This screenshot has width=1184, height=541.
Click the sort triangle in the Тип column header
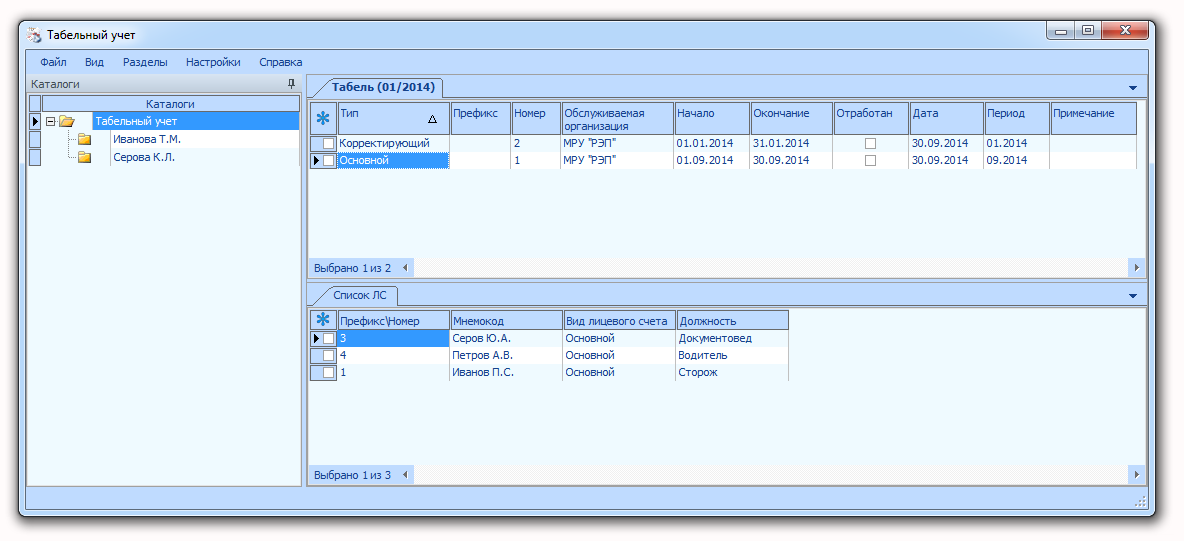click(x=432, y=119)
